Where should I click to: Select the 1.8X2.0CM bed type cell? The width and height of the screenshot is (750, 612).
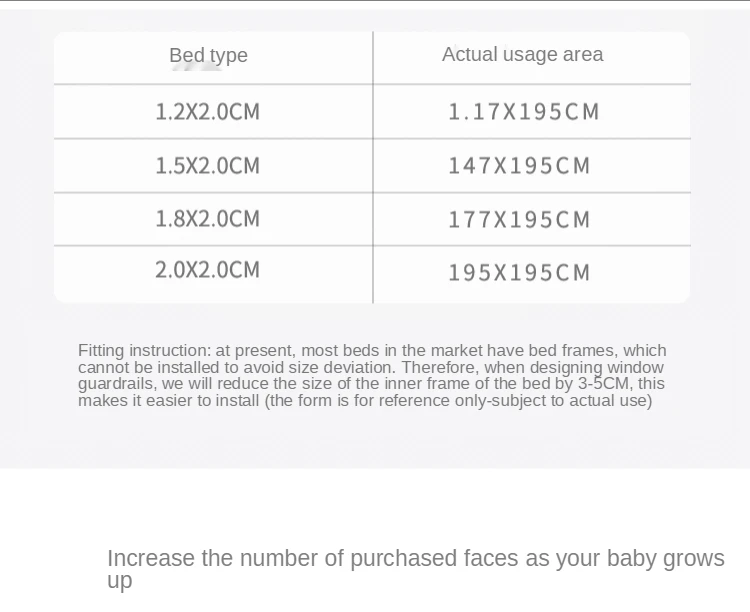click(x=207, y=219)
